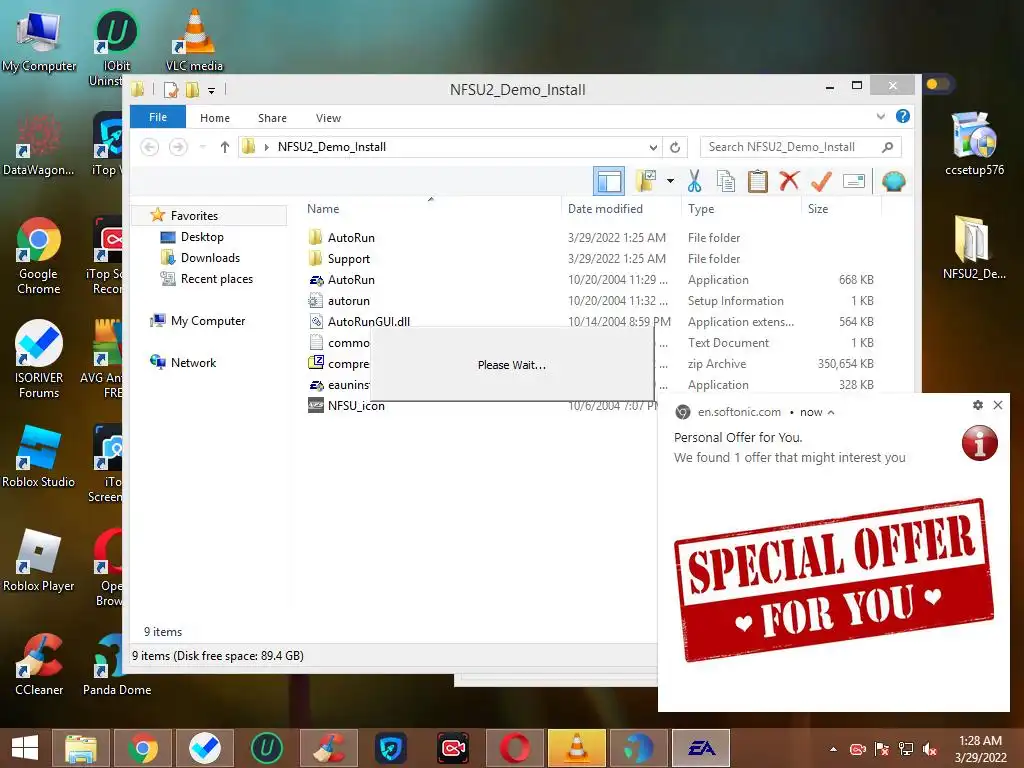Click the Rename icon in toolbar
The height and width of the screenshot is (768, 1024).
pos(854,181)
